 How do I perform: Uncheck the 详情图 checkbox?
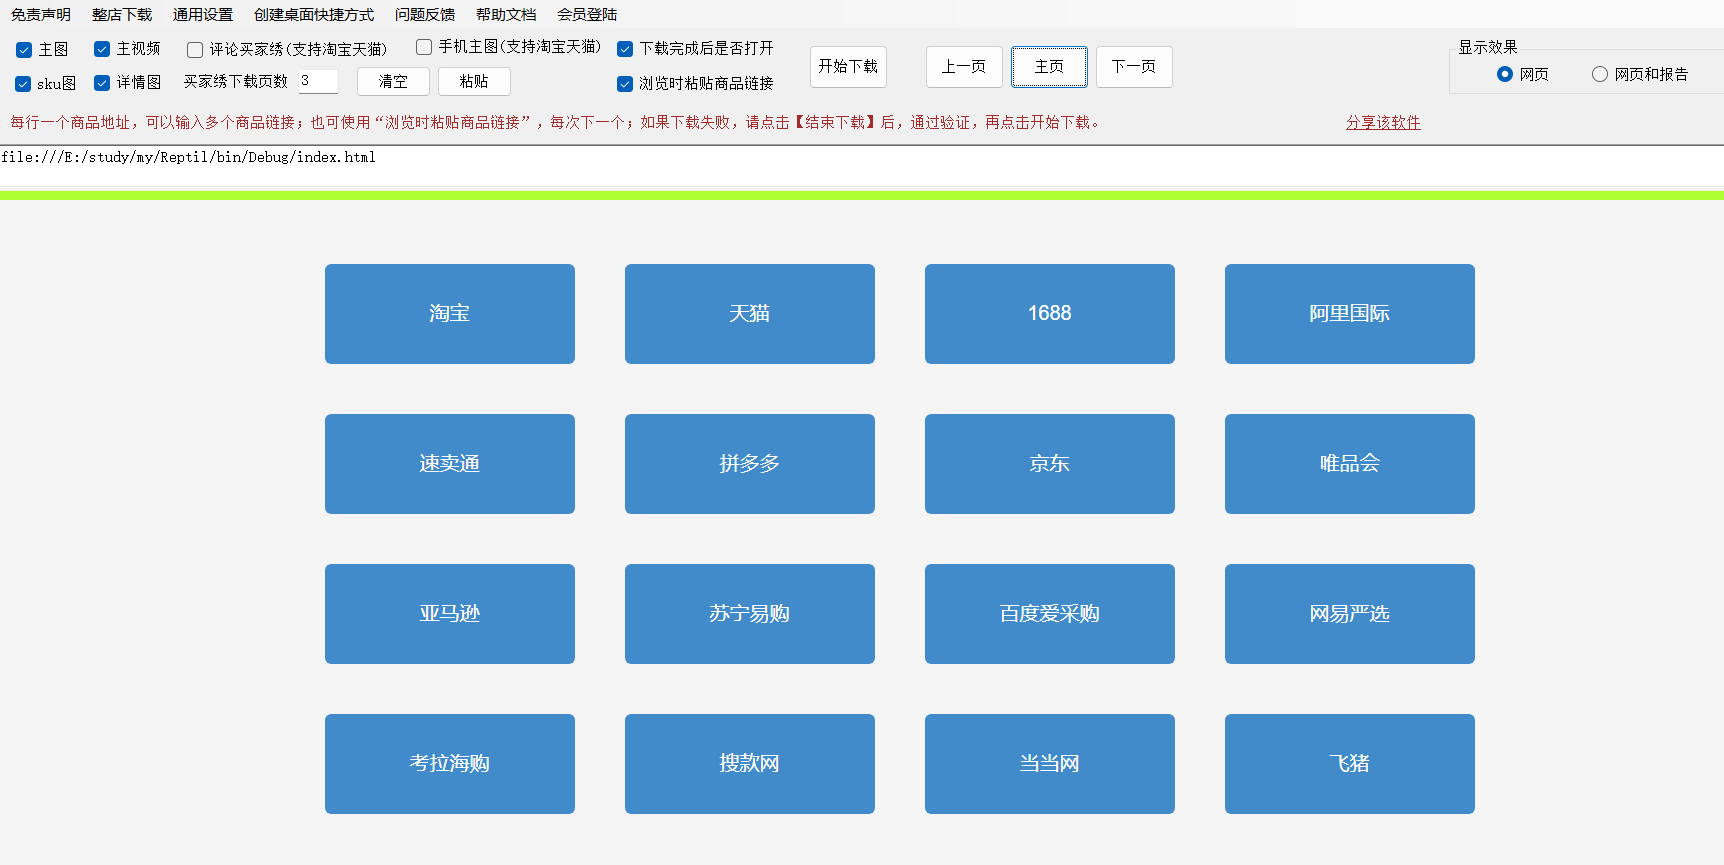click(102, 83)
